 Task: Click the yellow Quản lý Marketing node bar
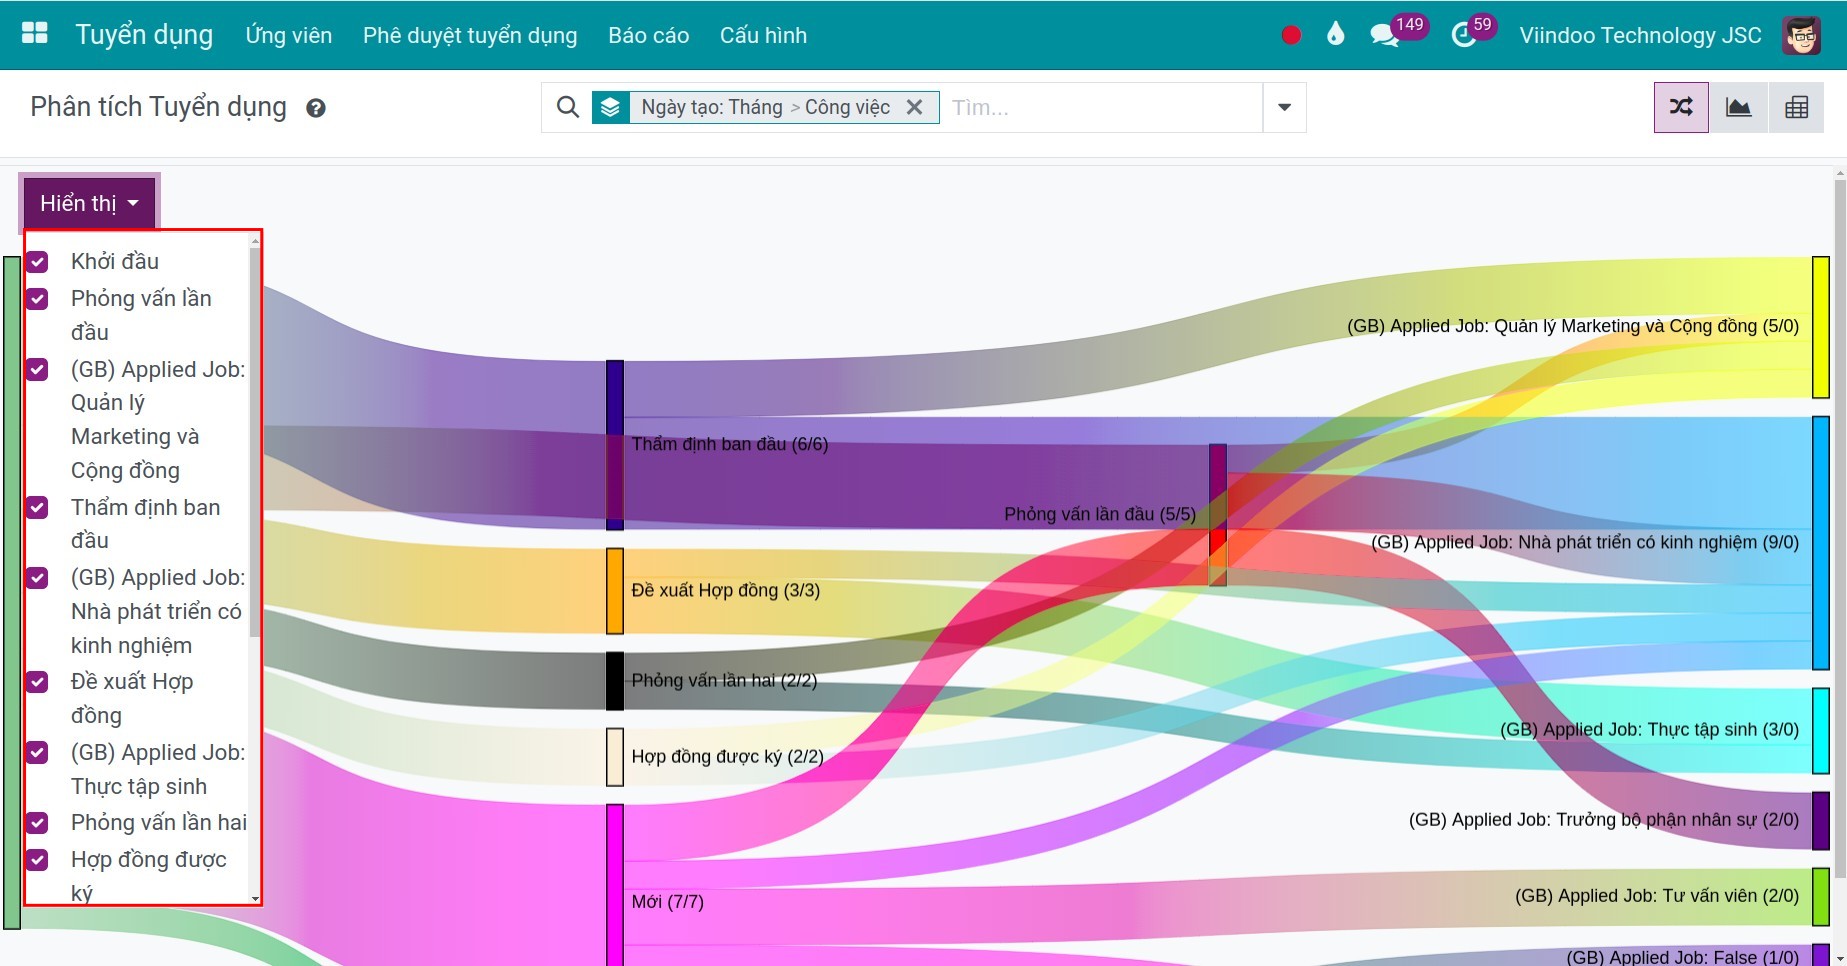click(1821, 328)
